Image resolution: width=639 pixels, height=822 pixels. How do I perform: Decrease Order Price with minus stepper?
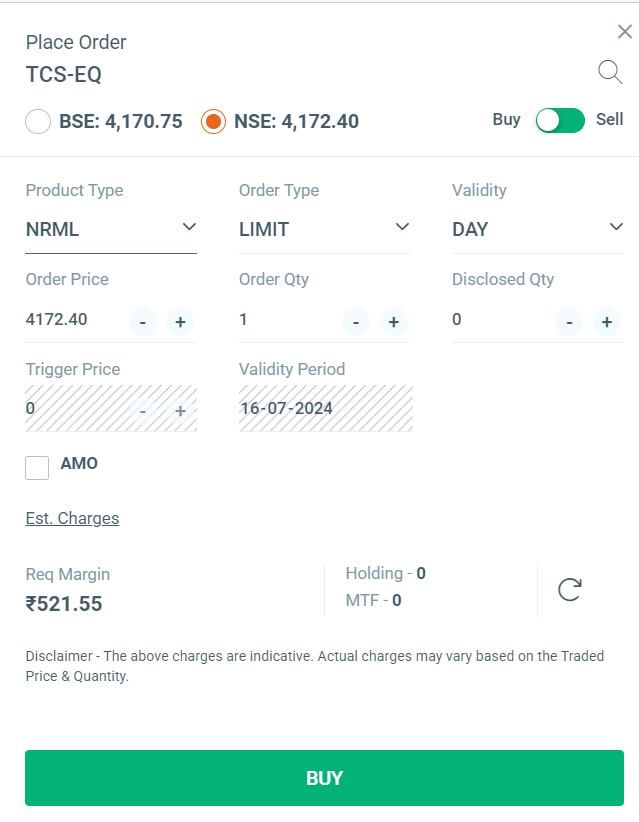pos(142,322)
